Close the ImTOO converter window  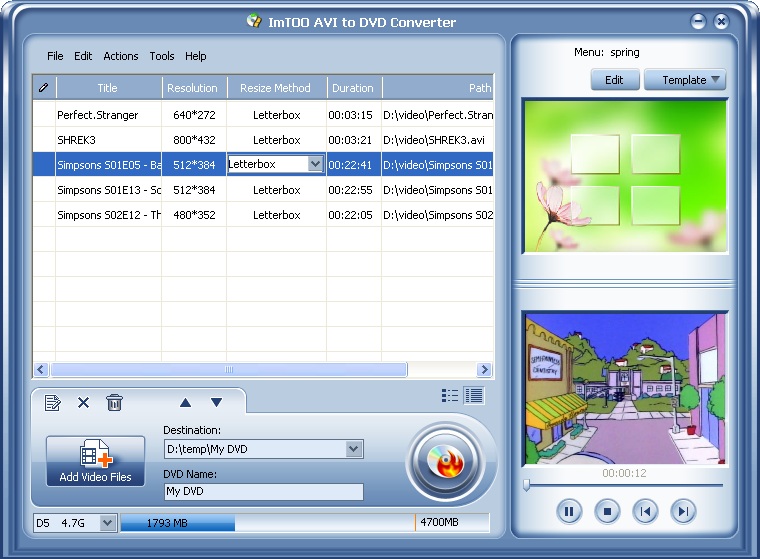[x=721, y=21]
